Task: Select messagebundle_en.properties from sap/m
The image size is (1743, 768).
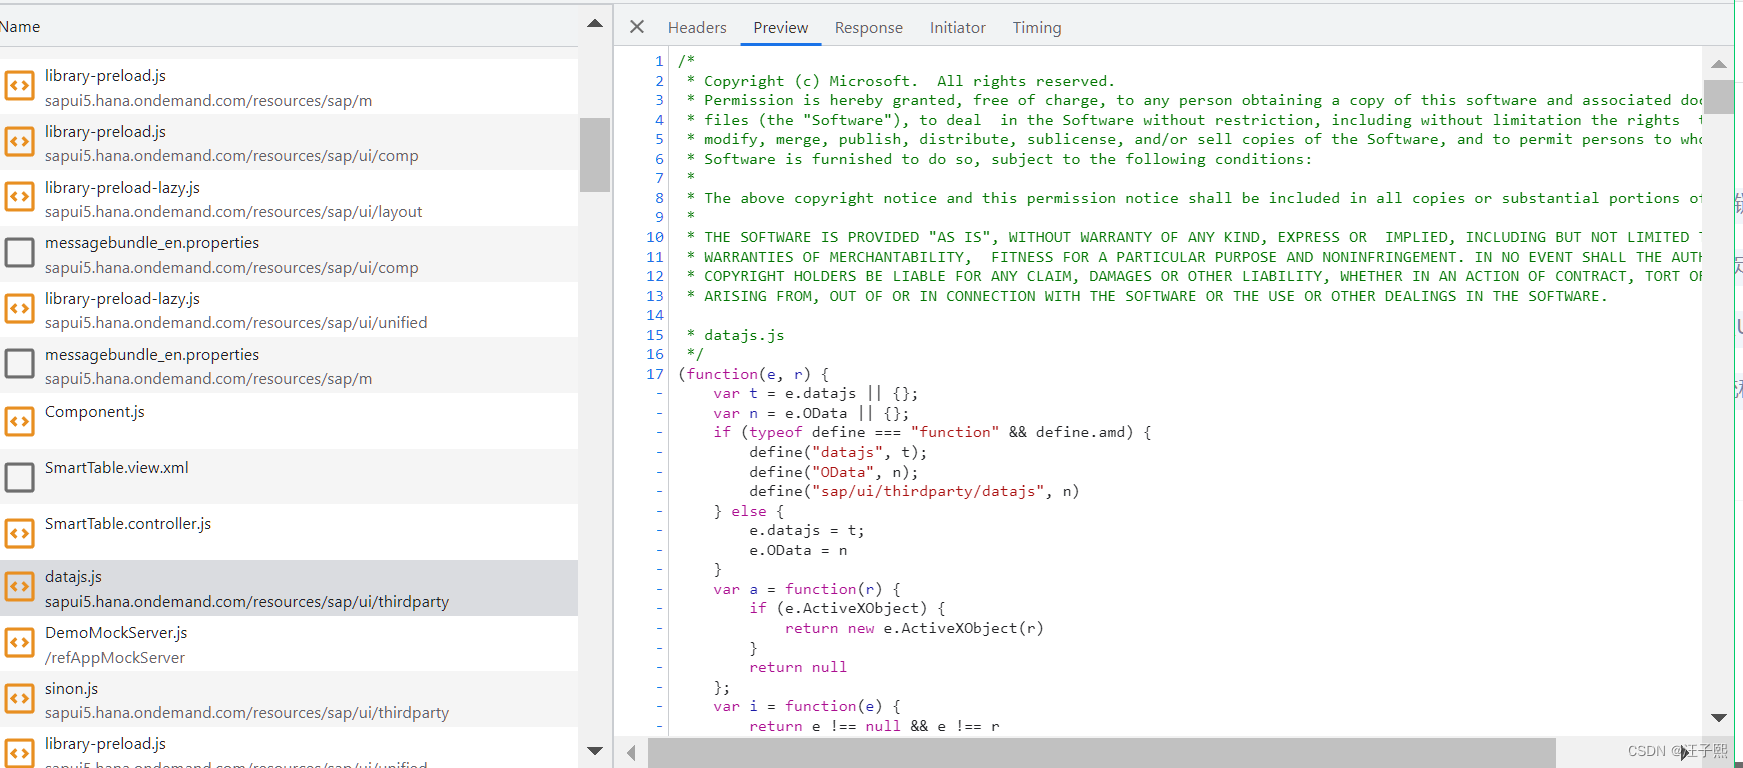Action: (x=289, y=365)
